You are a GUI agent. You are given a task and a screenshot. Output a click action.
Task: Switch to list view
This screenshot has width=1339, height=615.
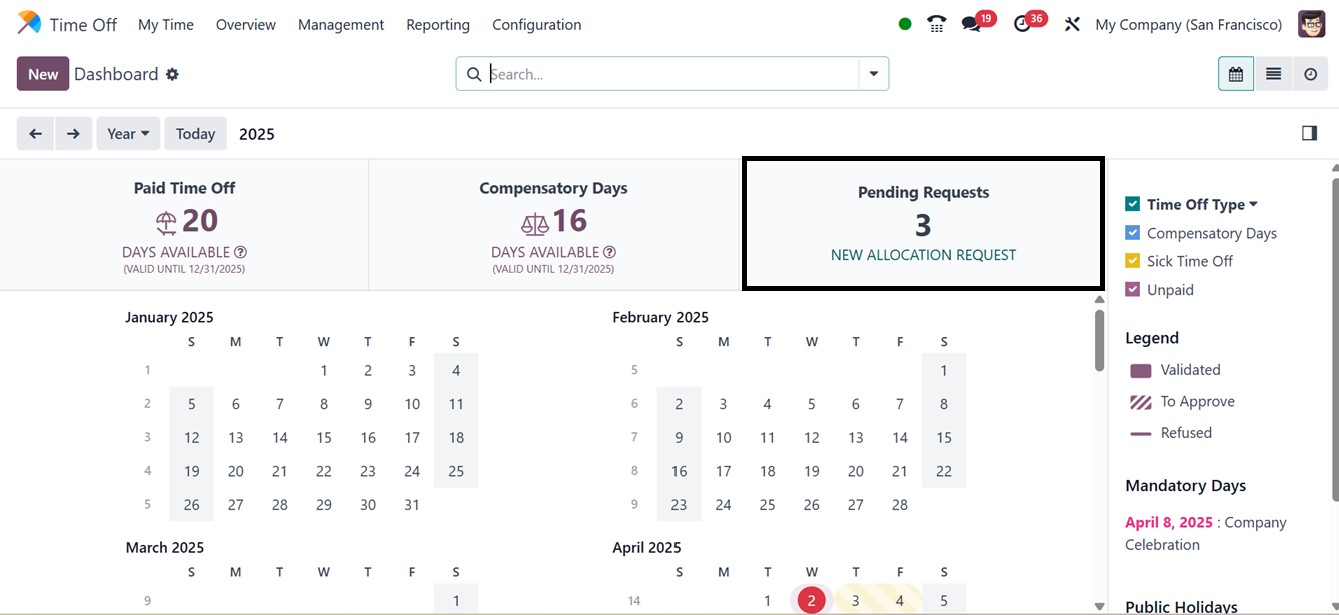(x=1273, y=74)
